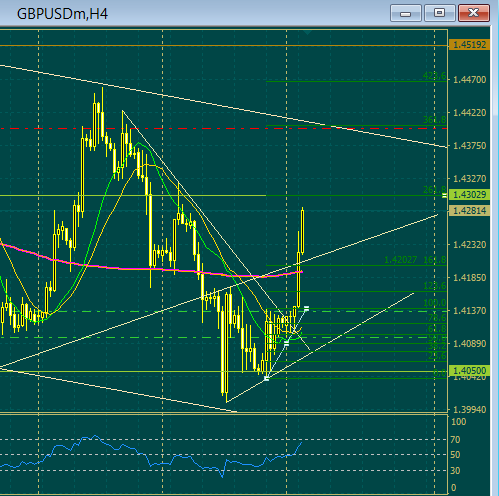The height and width of the screenshot is (496, 499).
Task: Click the chart shift triangle marker
Action: (307, 32)
